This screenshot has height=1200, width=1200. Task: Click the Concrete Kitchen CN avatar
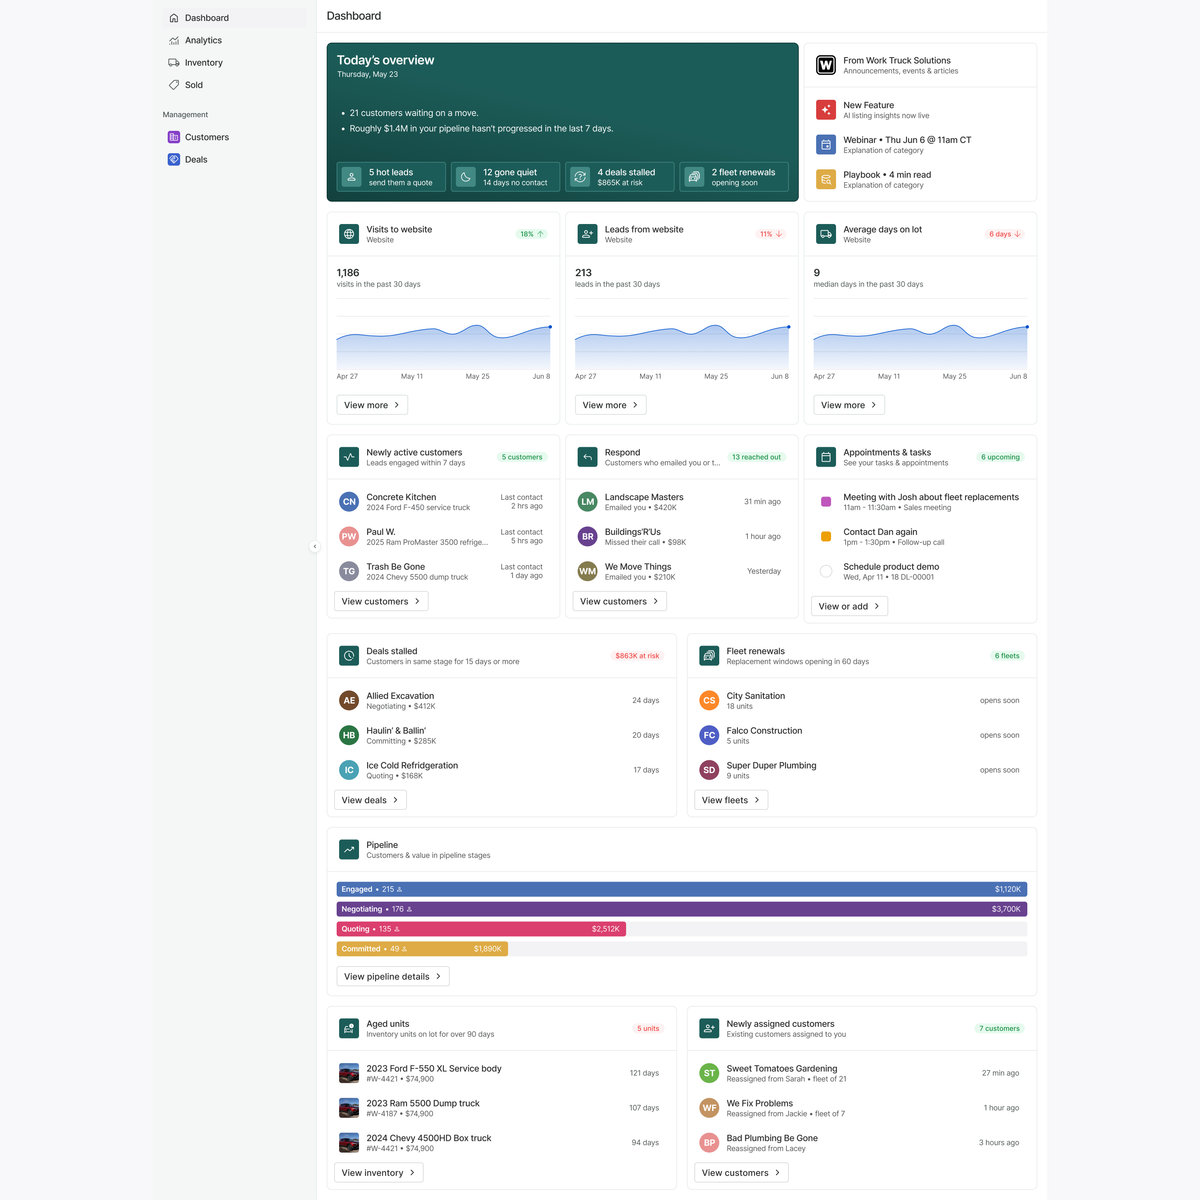click(349, 502)
